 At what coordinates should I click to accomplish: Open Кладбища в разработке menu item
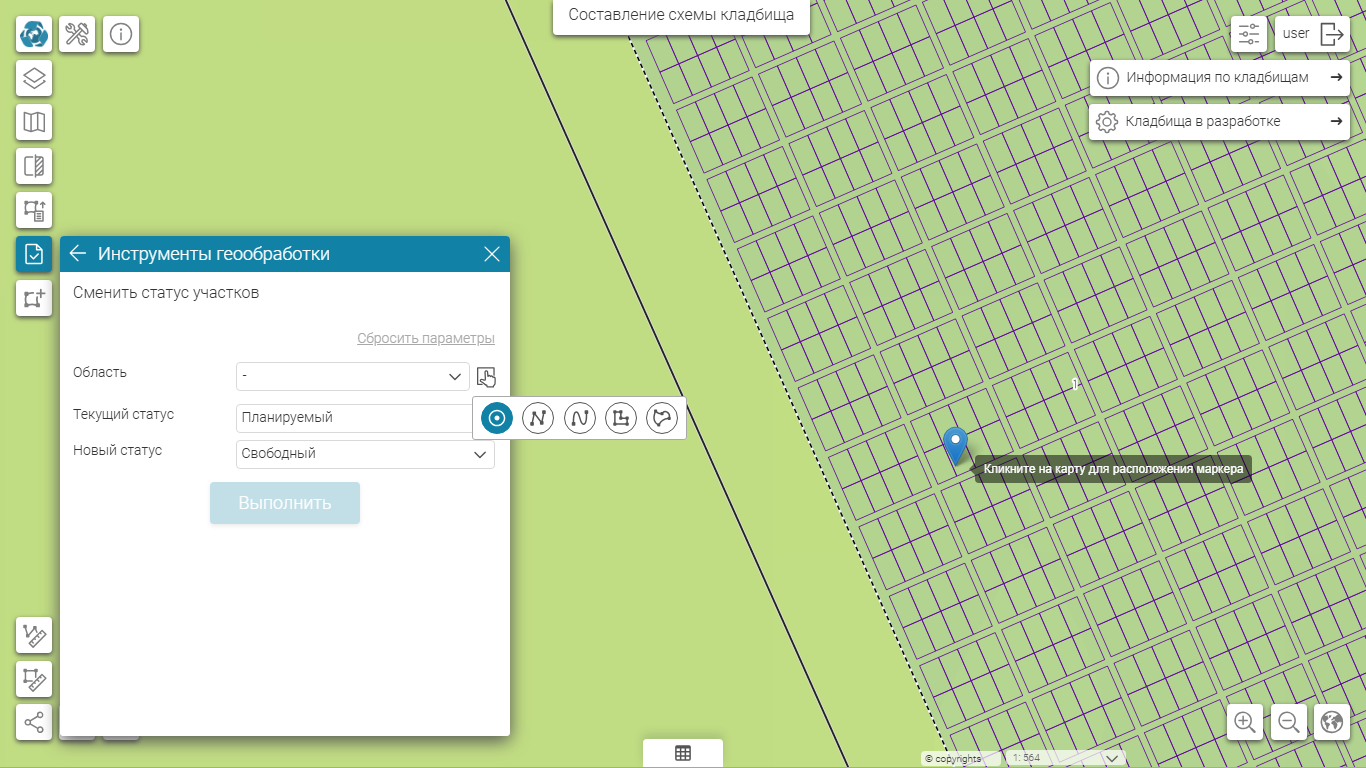coord(1219,121)
